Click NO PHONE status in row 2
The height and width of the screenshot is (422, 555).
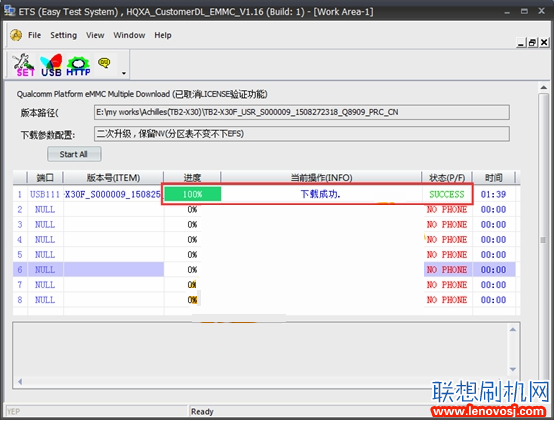click(447, 209)
